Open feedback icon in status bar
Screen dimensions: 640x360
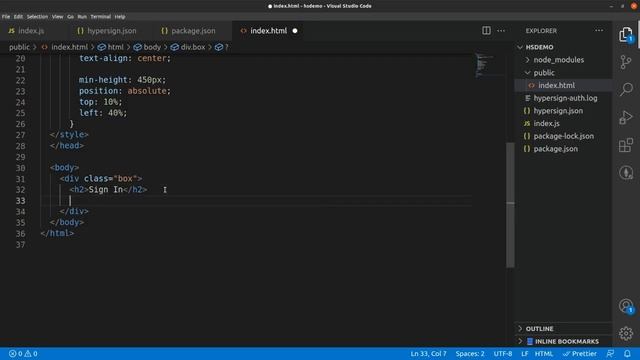pyautogui.click(x=610, y=353)
